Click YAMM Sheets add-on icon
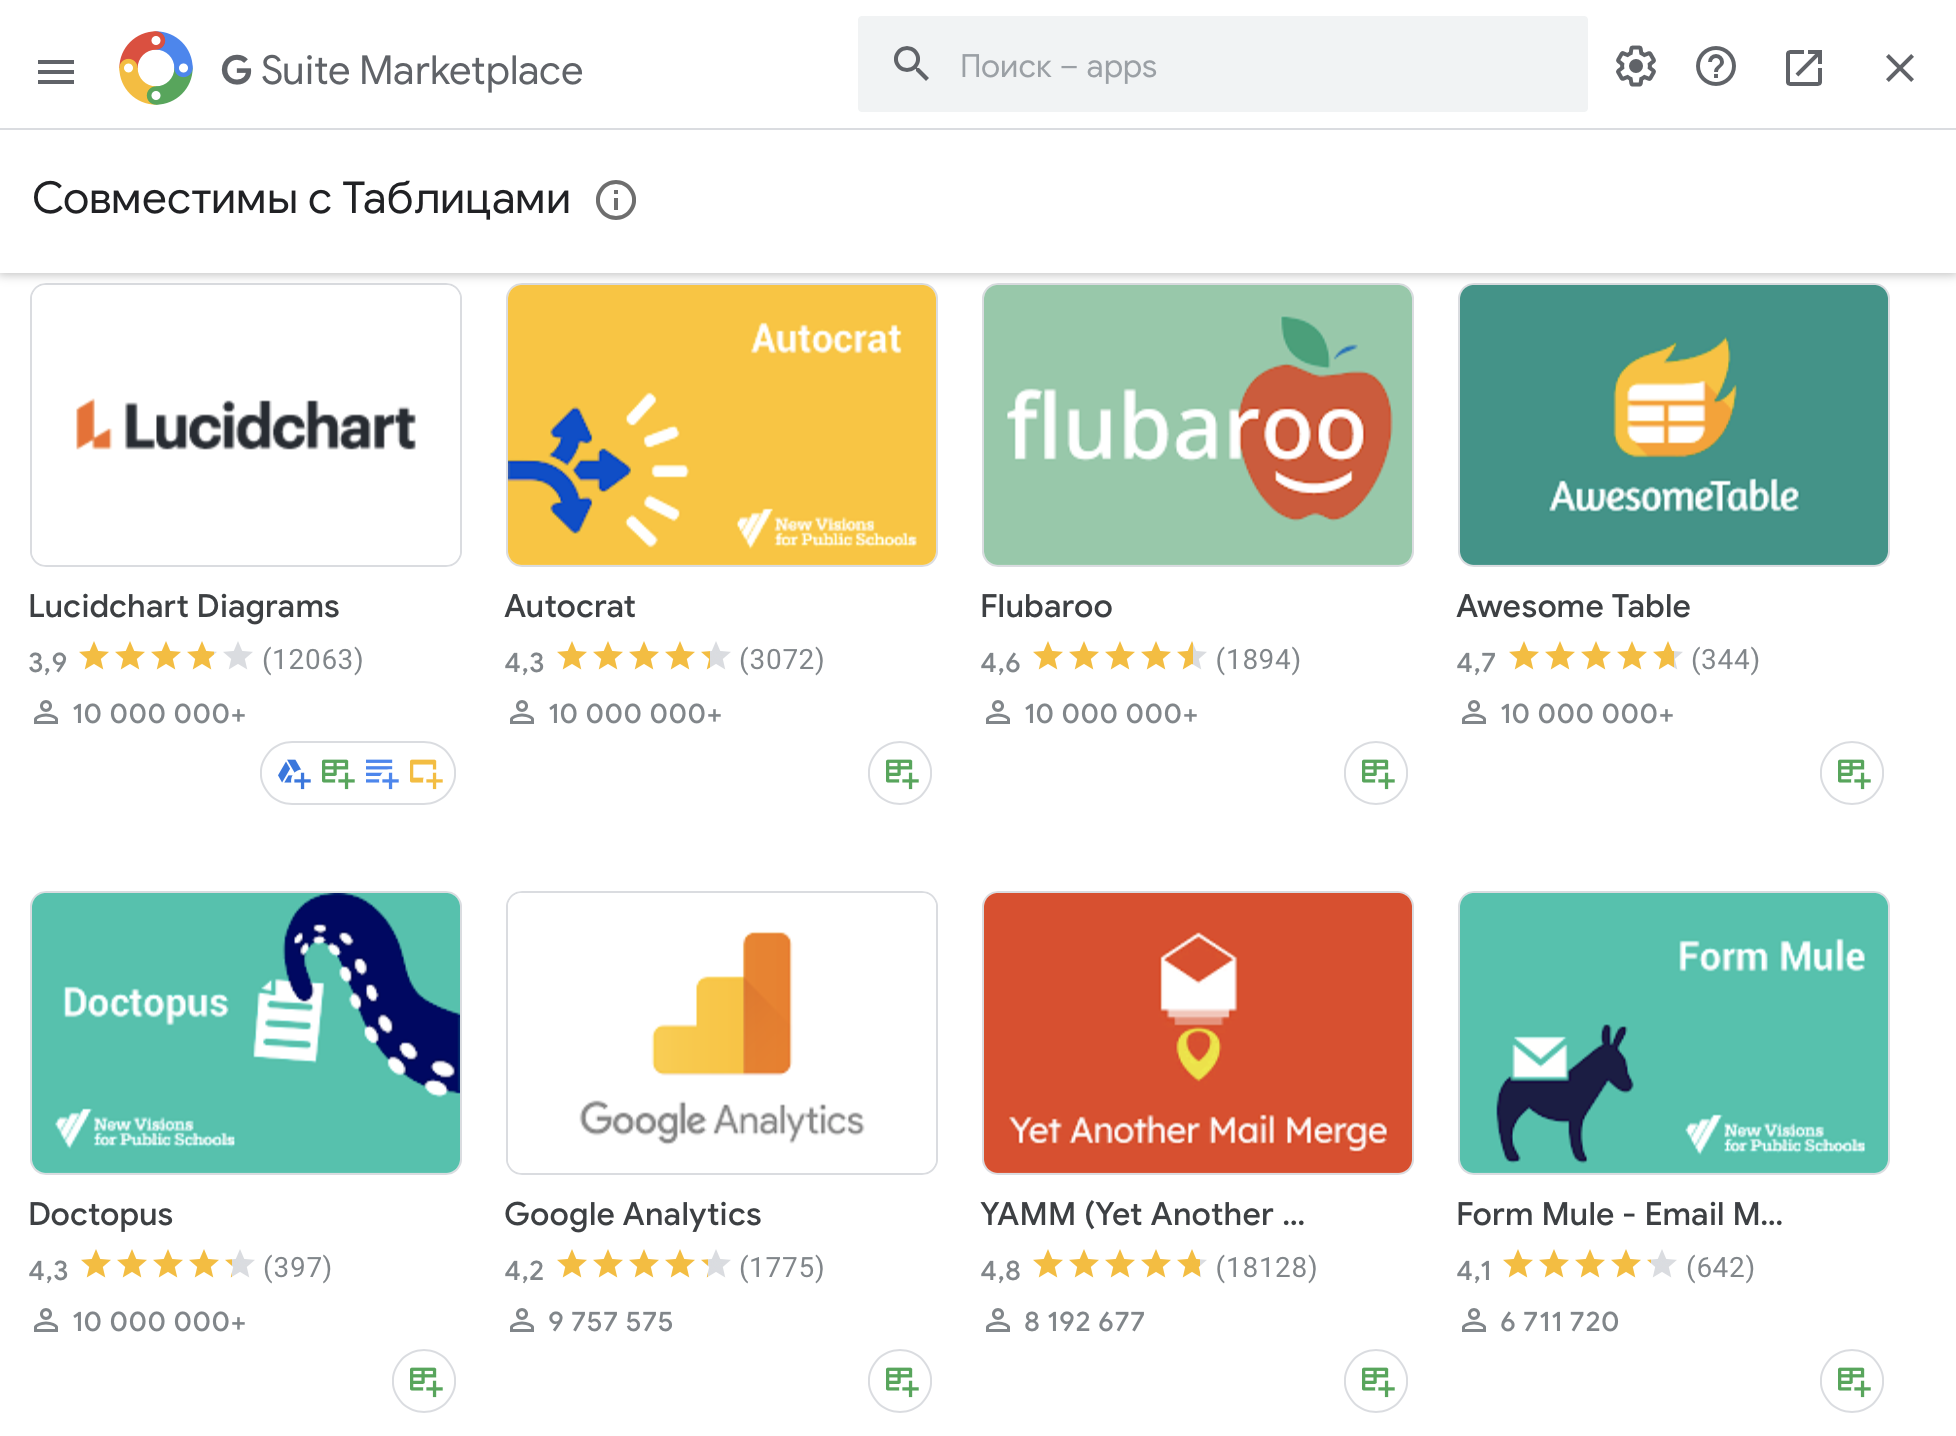Image resolution: width=1956 pixels, height=1436 pixels. pos(1376,1381)
